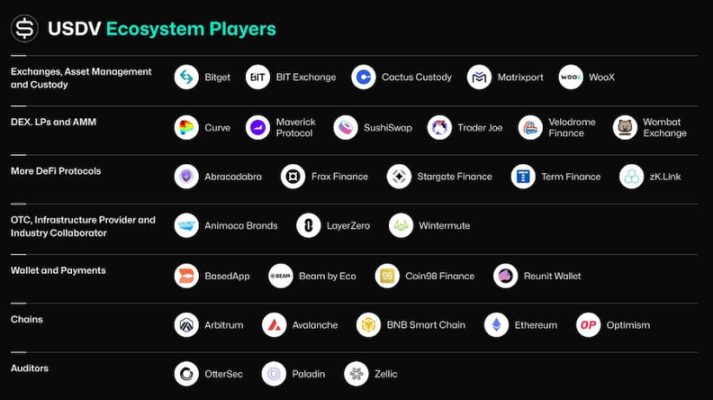Open the Arbitrum chain logo
This screenshot has height=400, width=713.
point(186,325)
